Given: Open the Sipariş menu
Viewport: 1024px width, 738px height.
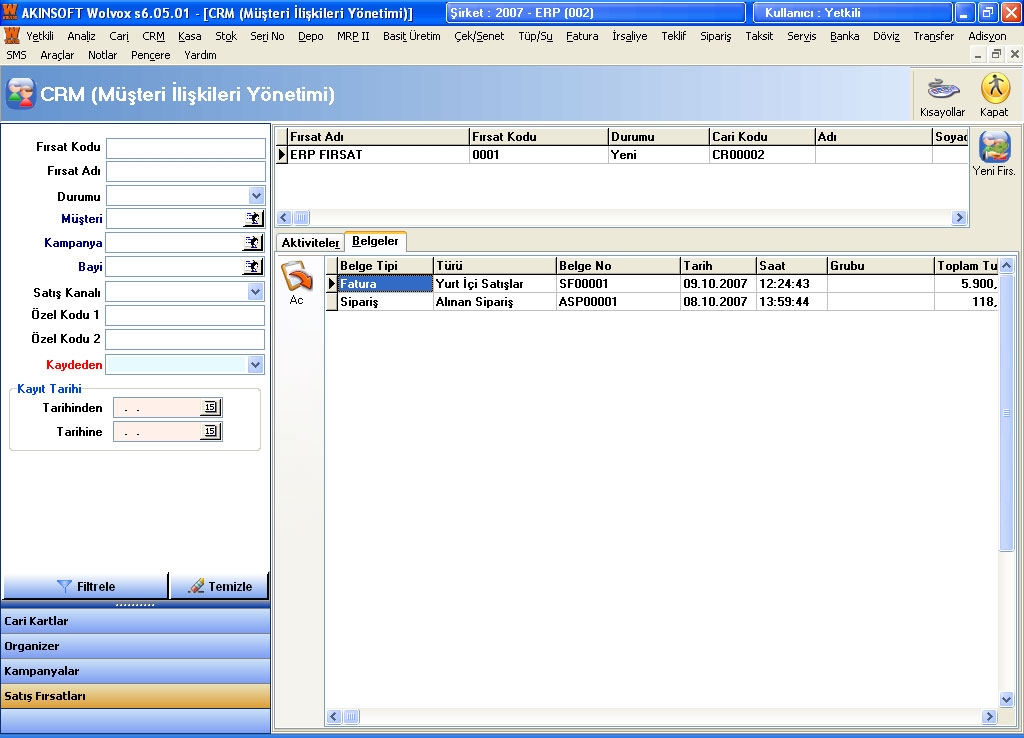Looking at the screenshot, I should [x=716, y=36].
